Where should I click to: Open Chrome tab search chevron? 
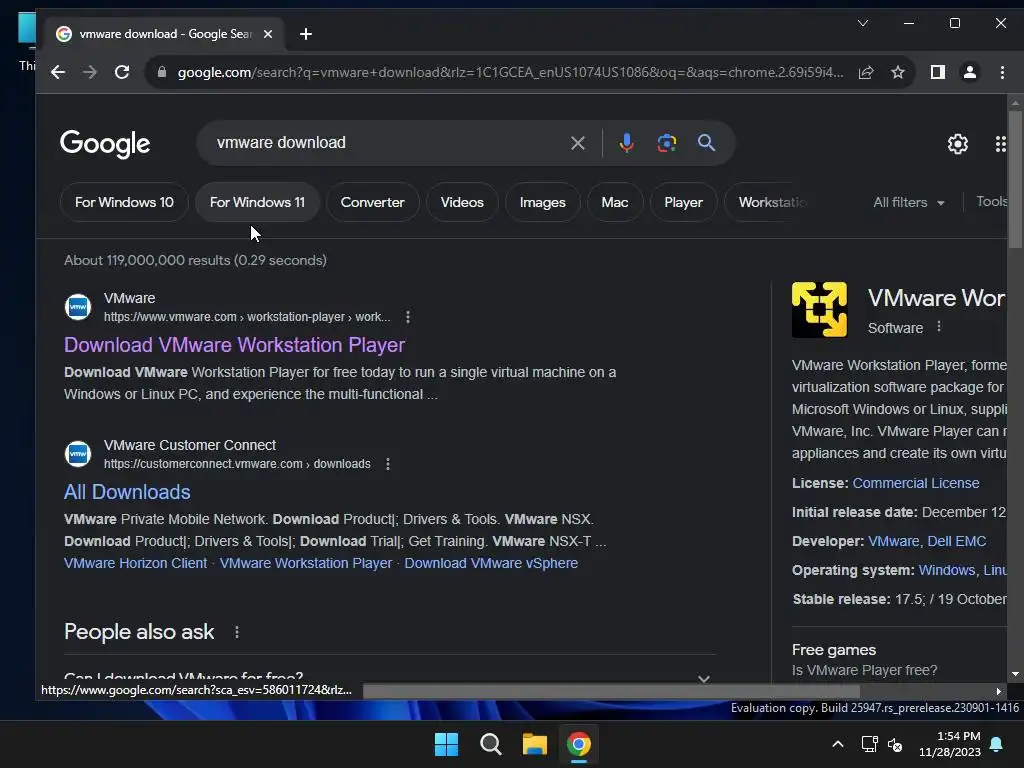point(863,24)
